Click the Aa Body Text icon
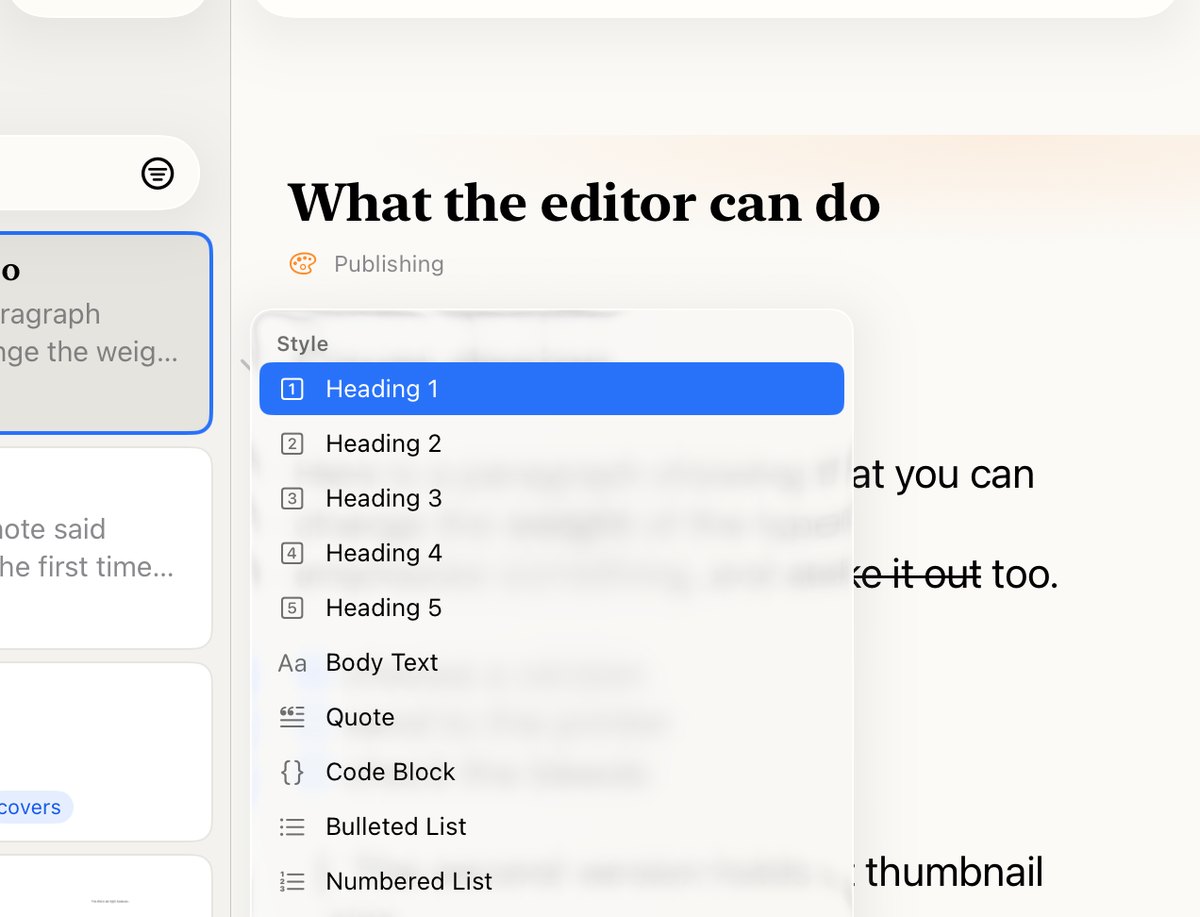The height and width of the screenshot is (917, 1200). (292, 663)
